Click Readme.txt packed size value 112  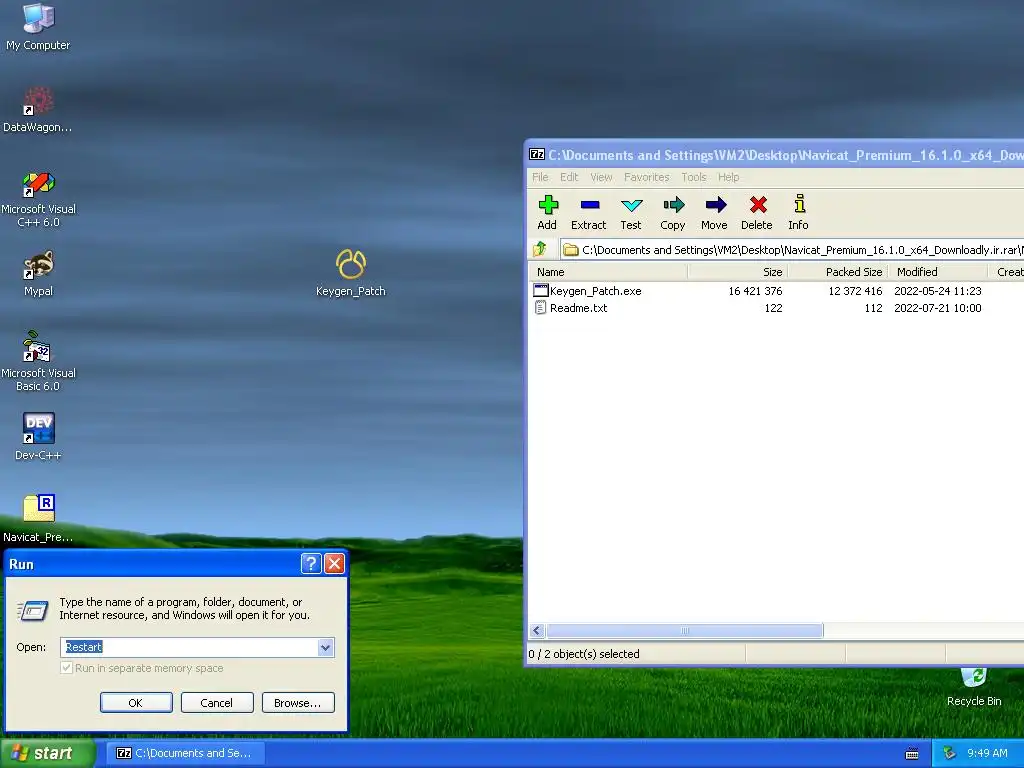click(873, 308)
